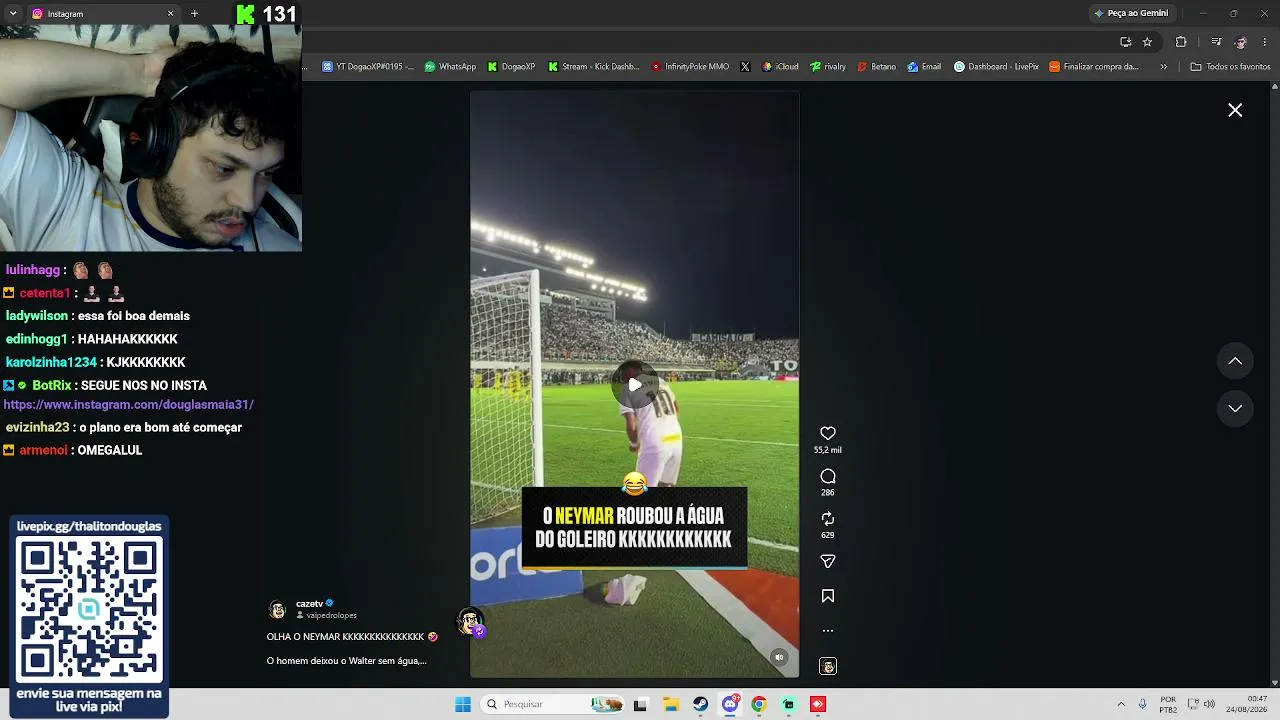Like the reel with the heart icon
Screen dimensions: 1280x720
(x=828, y=433)
